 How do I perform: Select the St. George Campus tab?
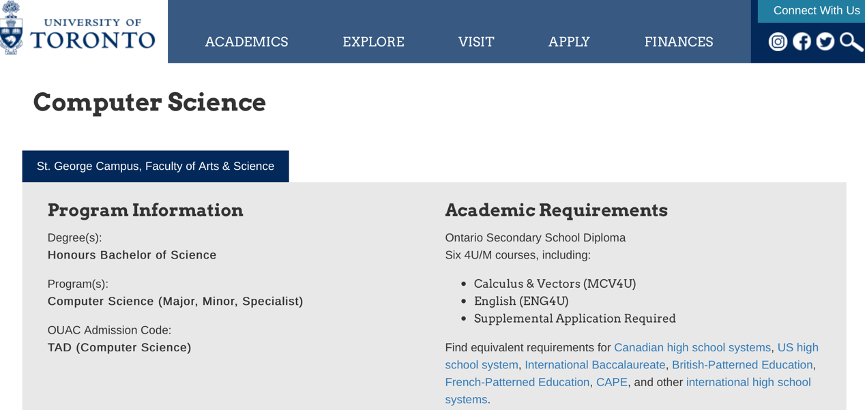coord(155,166)
